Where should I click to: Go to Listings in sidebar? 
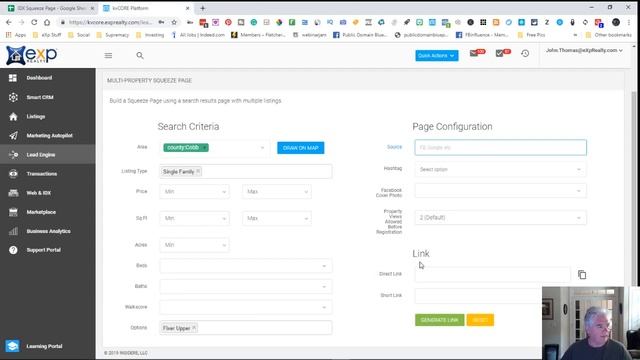[36, 116]
